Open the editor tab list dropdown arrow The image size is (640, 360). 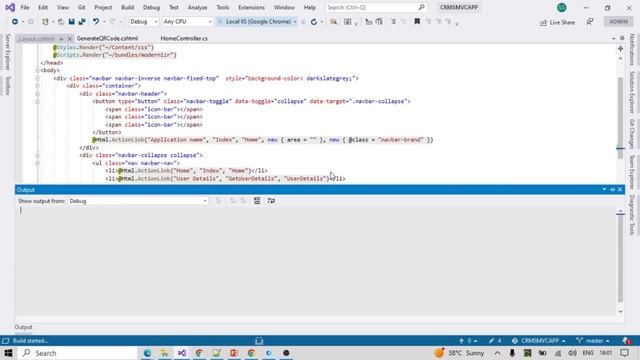pos(613,38)
